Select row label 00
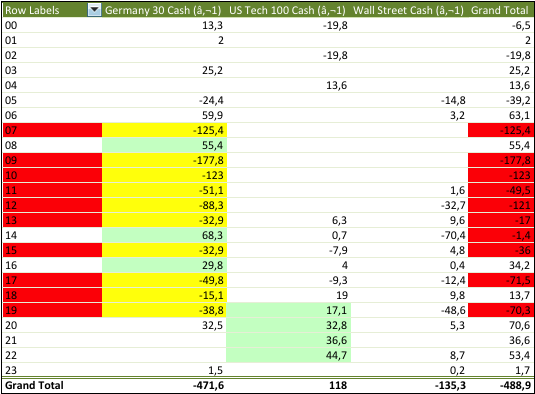The width and height of the screenshot is (535, 394). tap(53, 25)
